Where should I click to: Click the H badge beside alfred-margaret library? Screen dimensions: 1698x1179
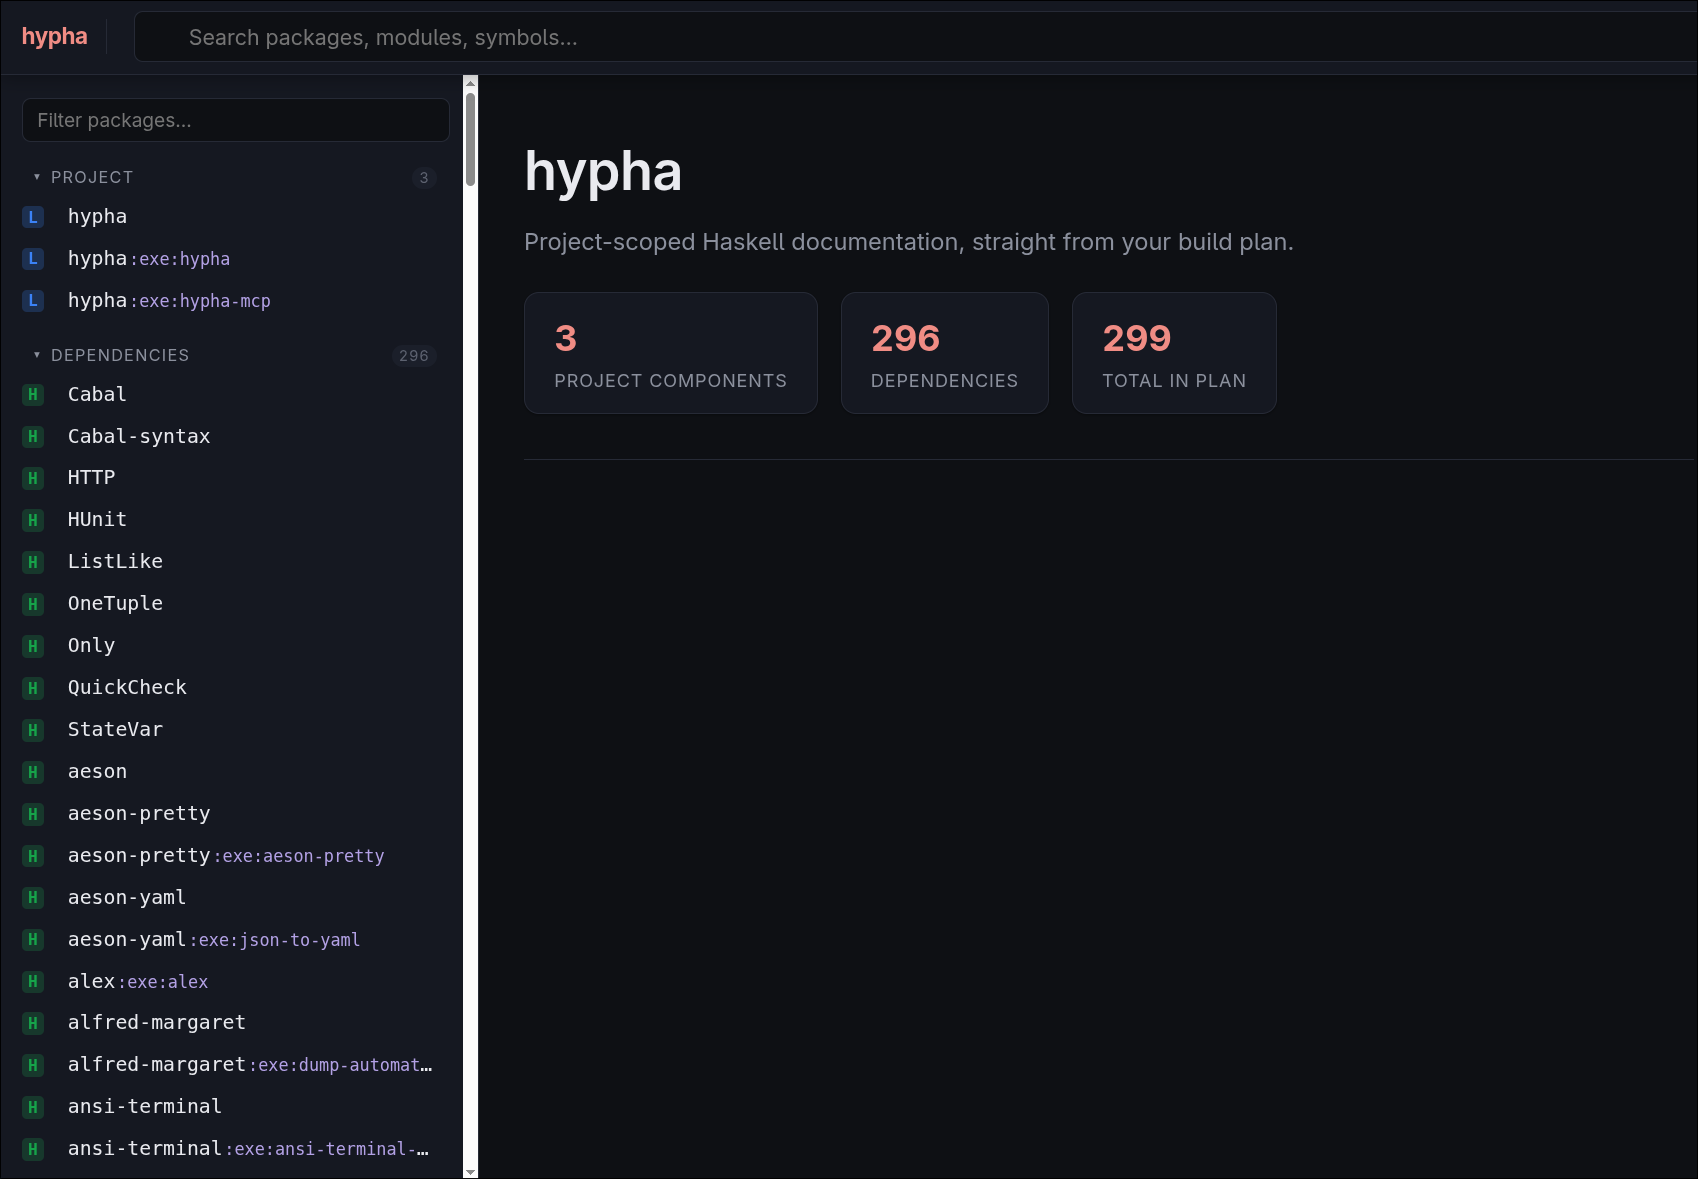click(33, 1023)
